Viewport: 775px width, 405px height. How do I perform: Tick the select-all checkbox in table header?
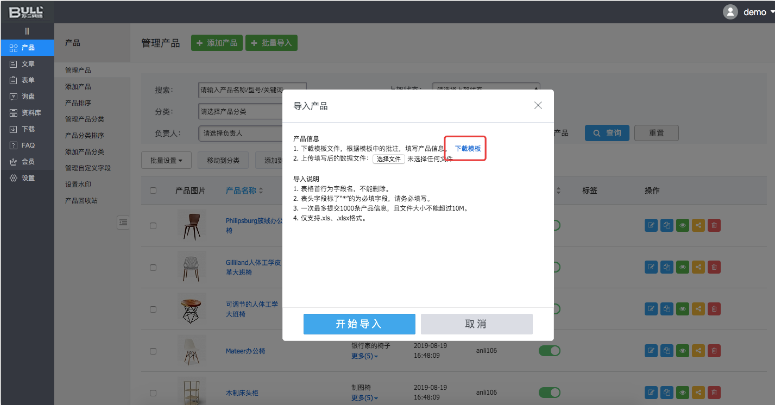tap(153, 190)
